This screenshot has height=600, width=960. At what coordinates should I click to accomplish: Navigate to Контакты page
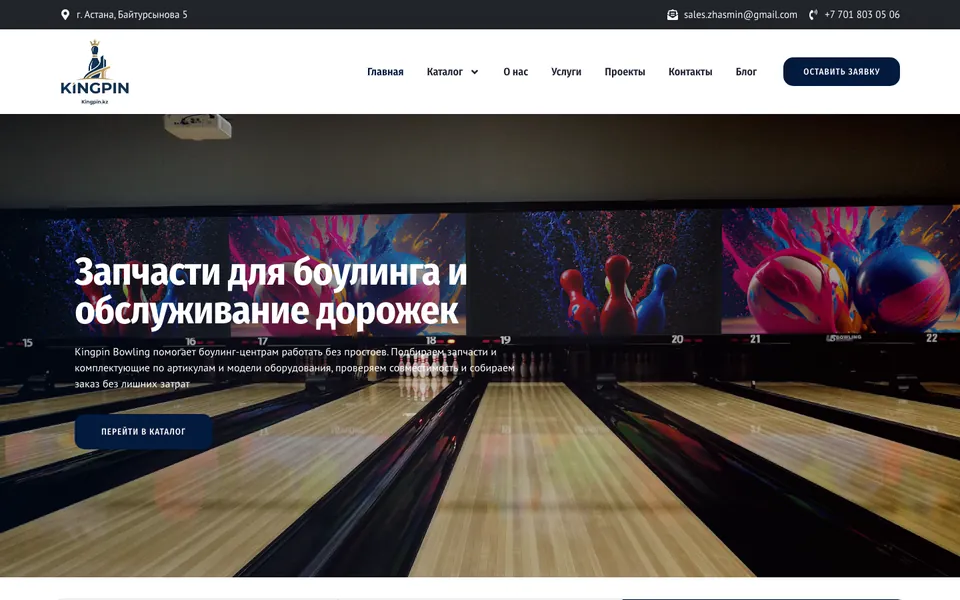tap(690, 72)
